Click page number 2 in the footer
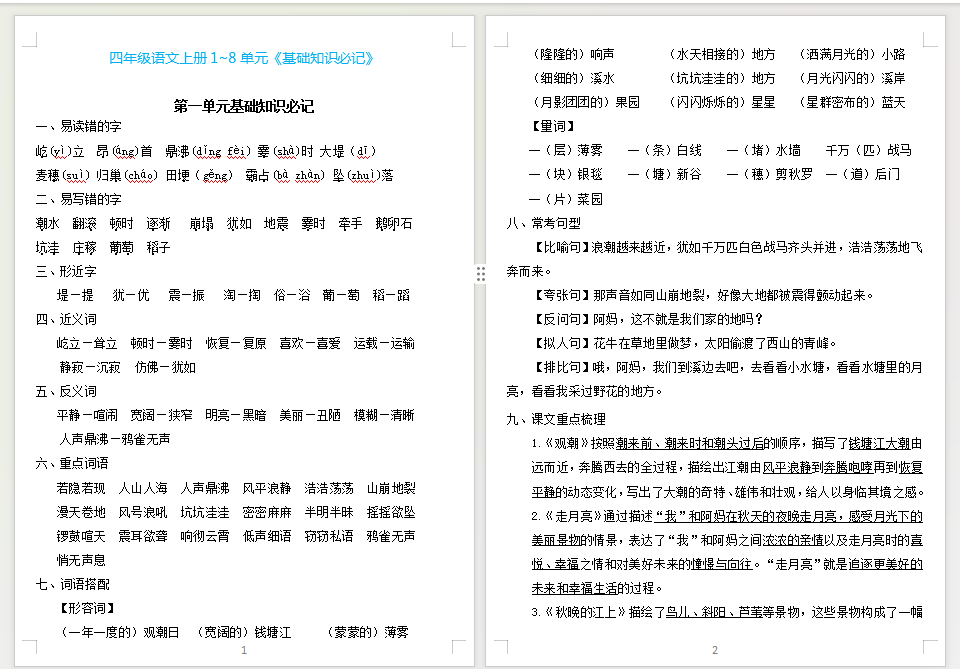960x669 pixels. 714,650
